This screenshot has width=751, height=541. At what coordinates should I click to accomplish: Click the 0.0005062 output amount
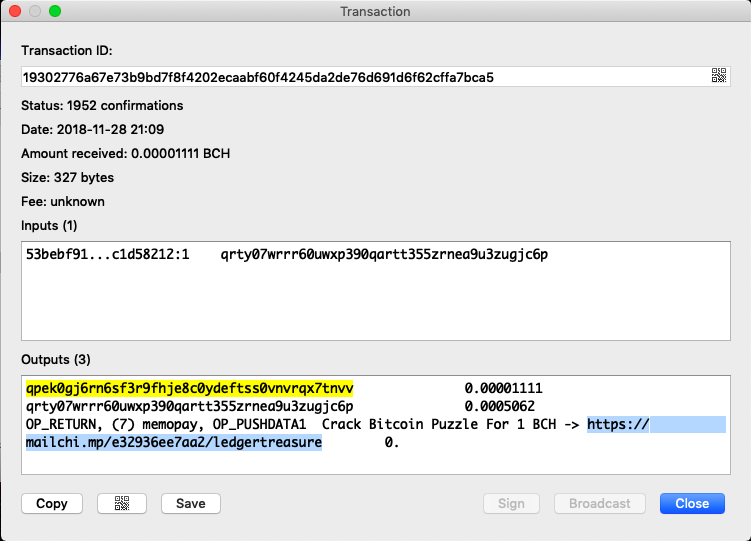(500, 406)
